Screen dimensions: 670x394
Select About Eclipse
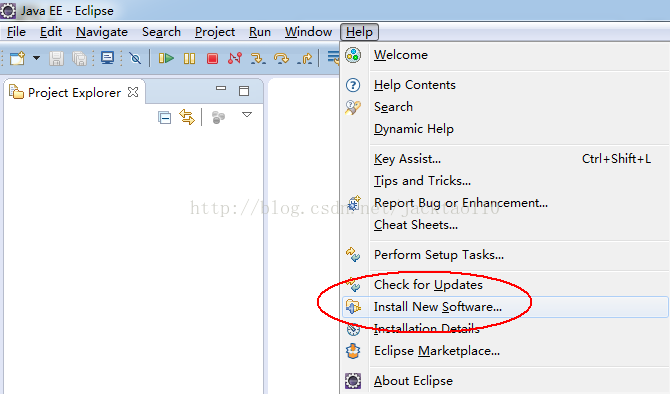coord(505,381)
